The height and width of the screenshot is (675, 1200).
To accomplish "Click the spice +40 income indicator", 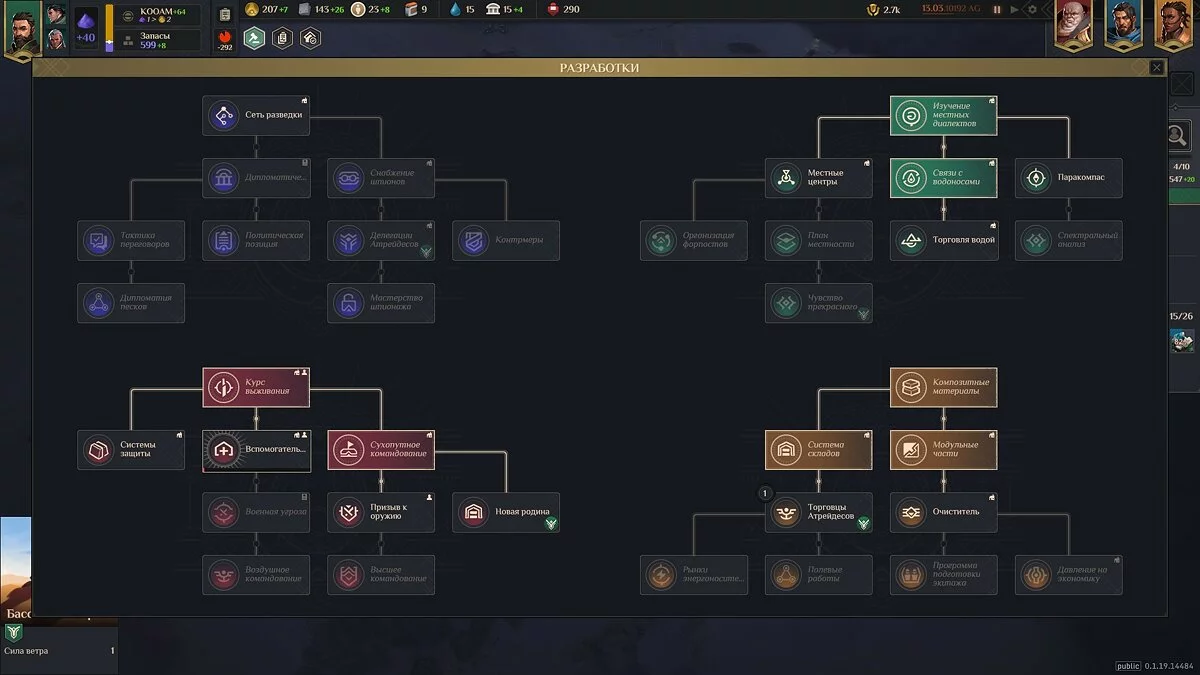I will (86, 28).
